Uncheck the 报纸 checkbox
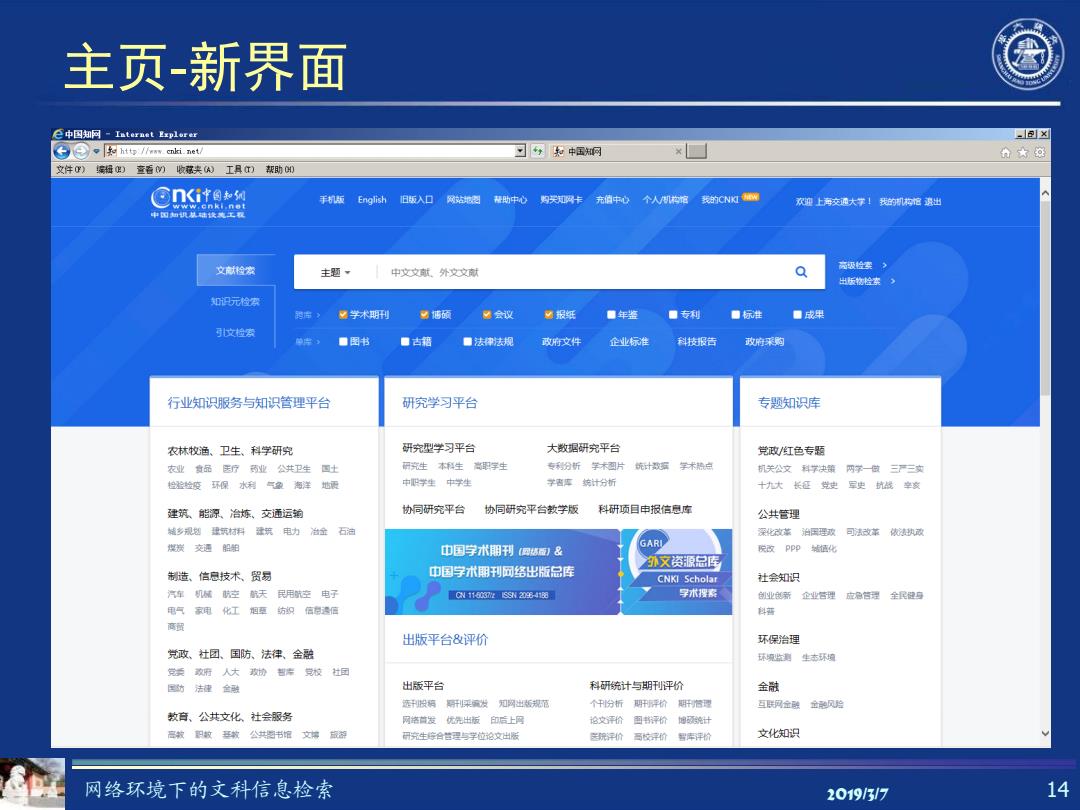This screenshot has height=810, width=1080. tap(549, 315)
